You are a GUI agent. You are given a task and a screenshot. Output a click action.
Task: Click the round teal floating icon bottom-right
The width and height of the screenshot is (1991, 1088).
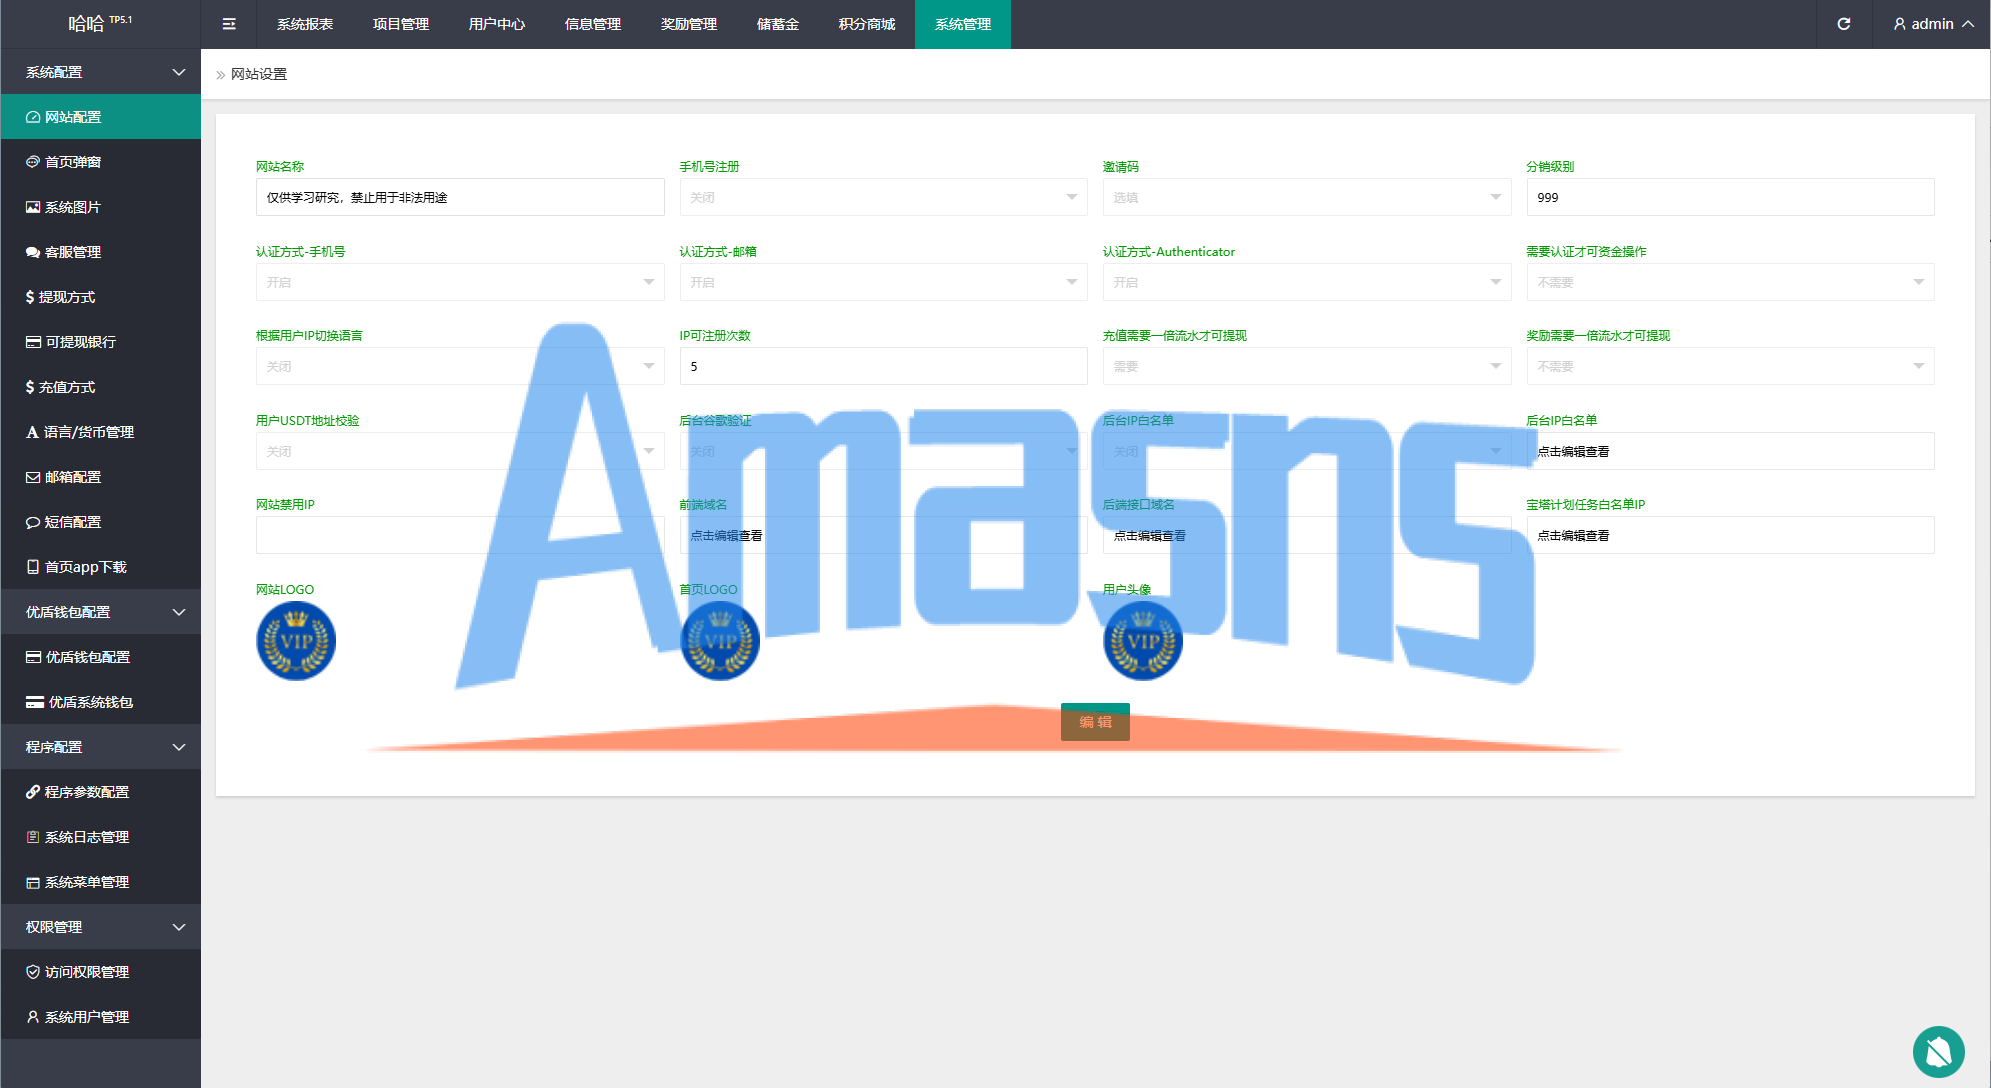[x=1938, y=1052]
